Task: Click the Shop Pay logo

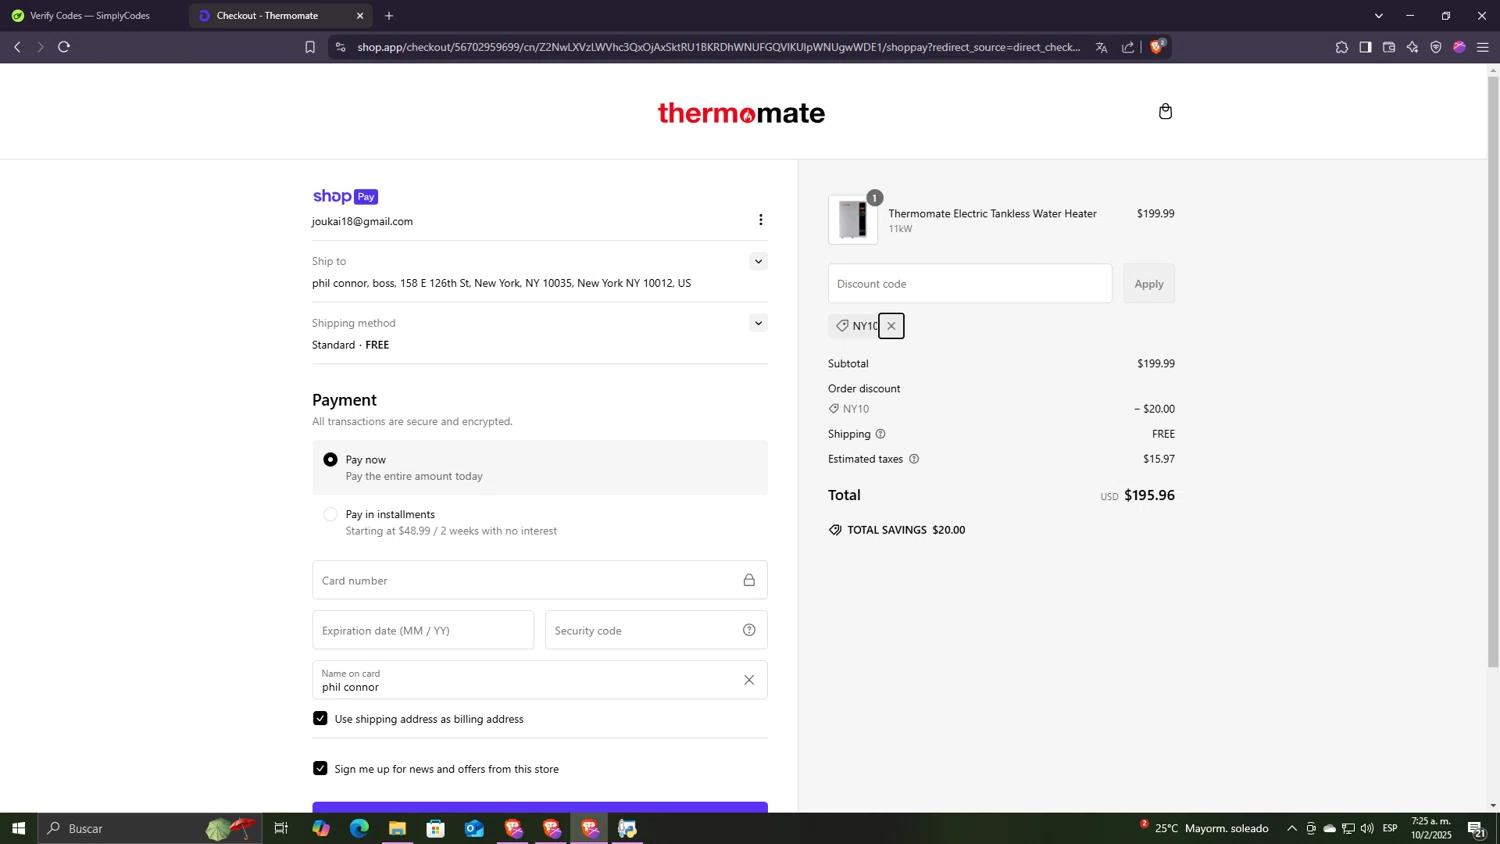Action: coord(345,196)
